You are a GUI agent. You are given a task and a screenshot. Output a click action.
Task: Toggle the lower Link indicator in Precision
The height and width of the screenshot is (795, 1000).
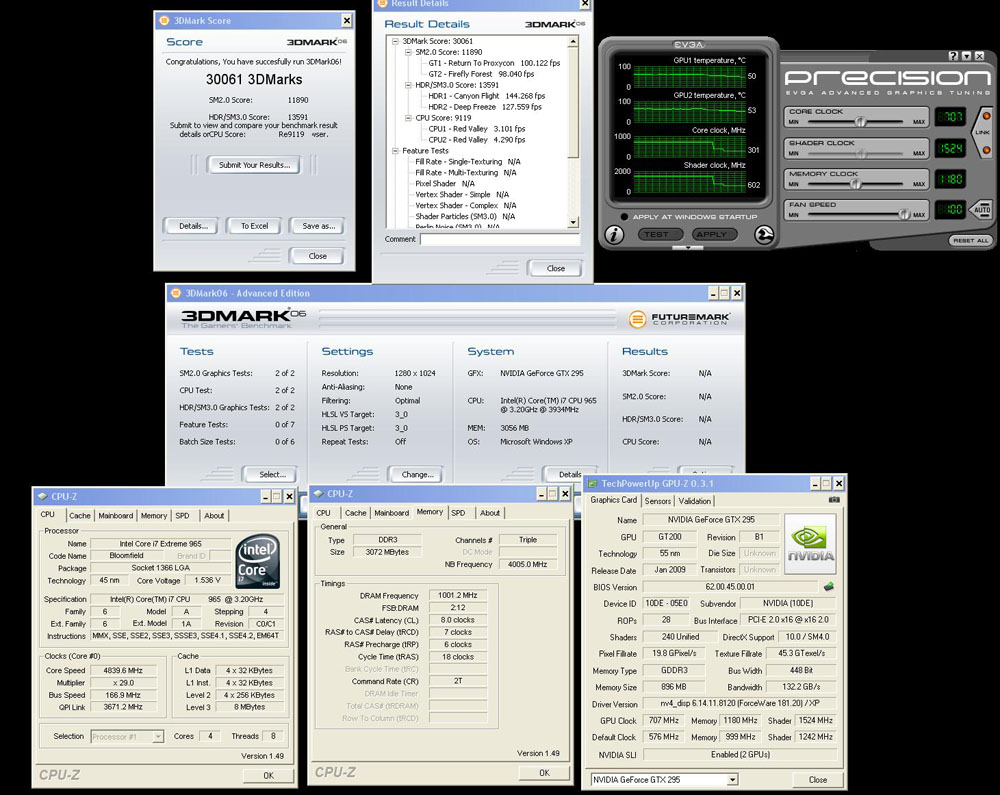(987, 150)
